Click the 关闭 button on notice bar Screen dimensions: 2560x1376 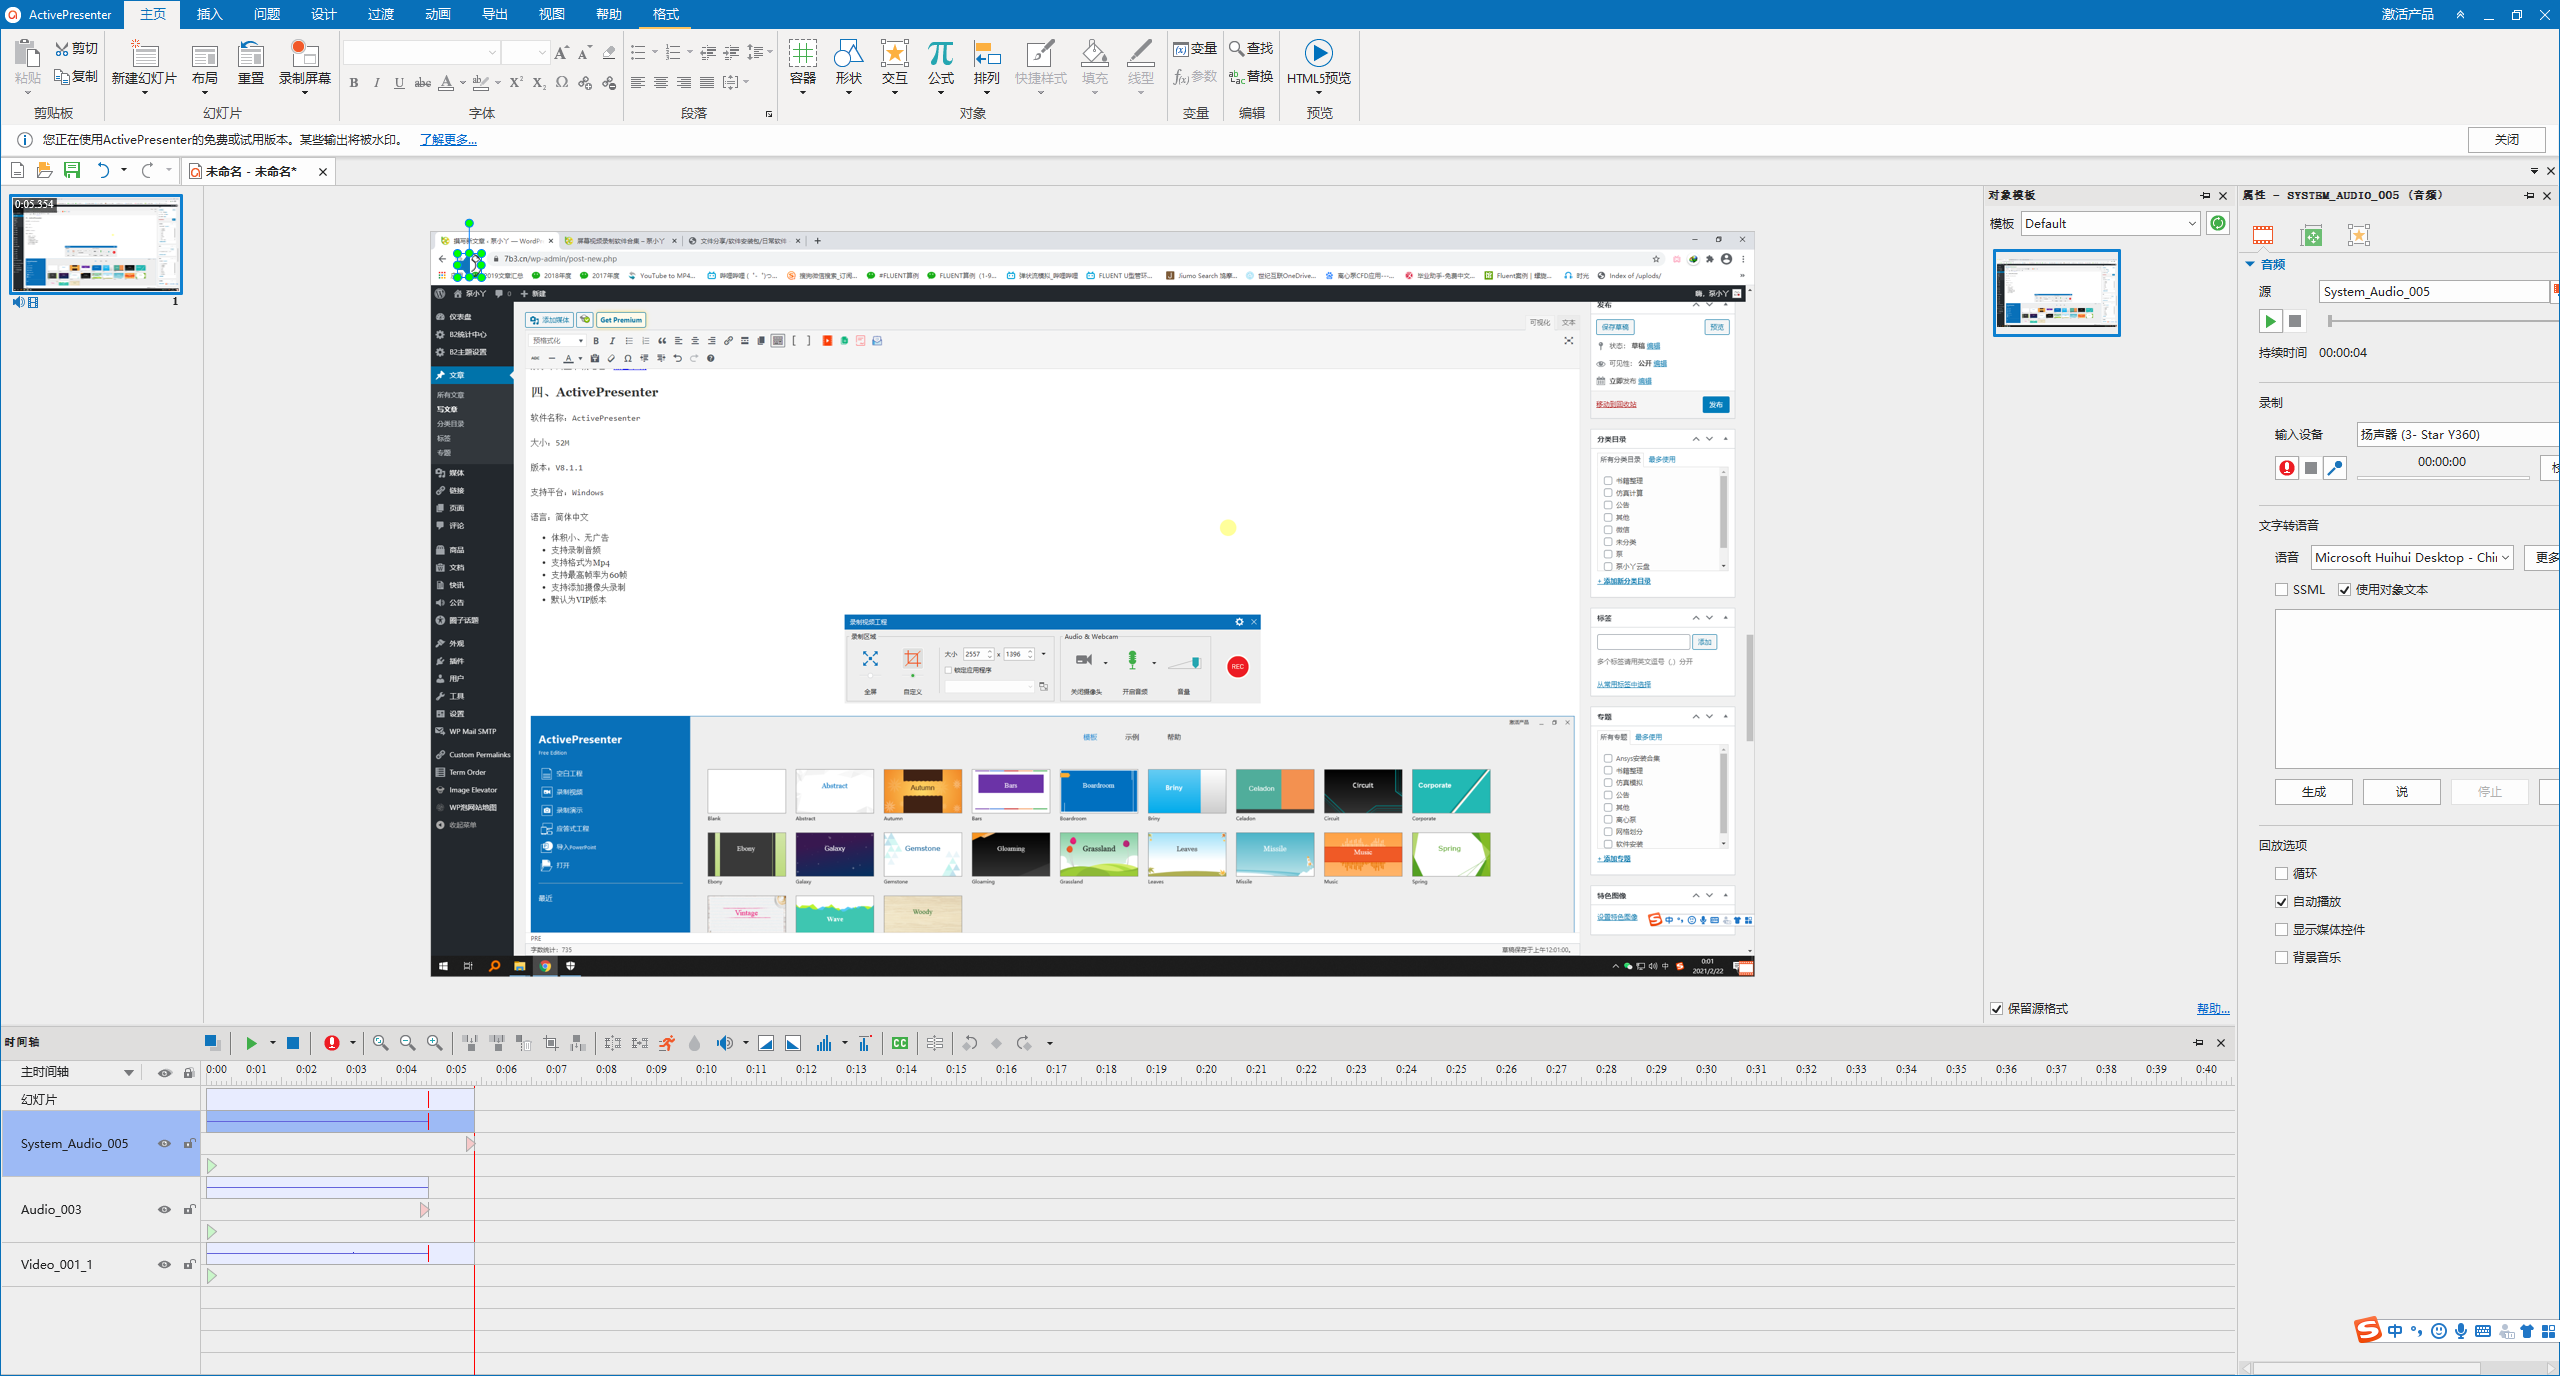tap(2506, 139)
